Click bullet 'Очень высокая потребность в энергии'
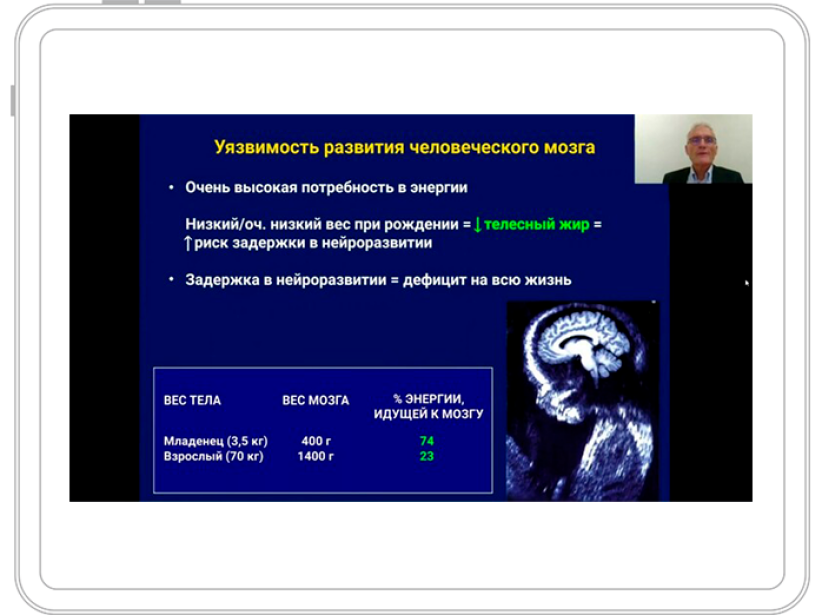 point(326,188)
